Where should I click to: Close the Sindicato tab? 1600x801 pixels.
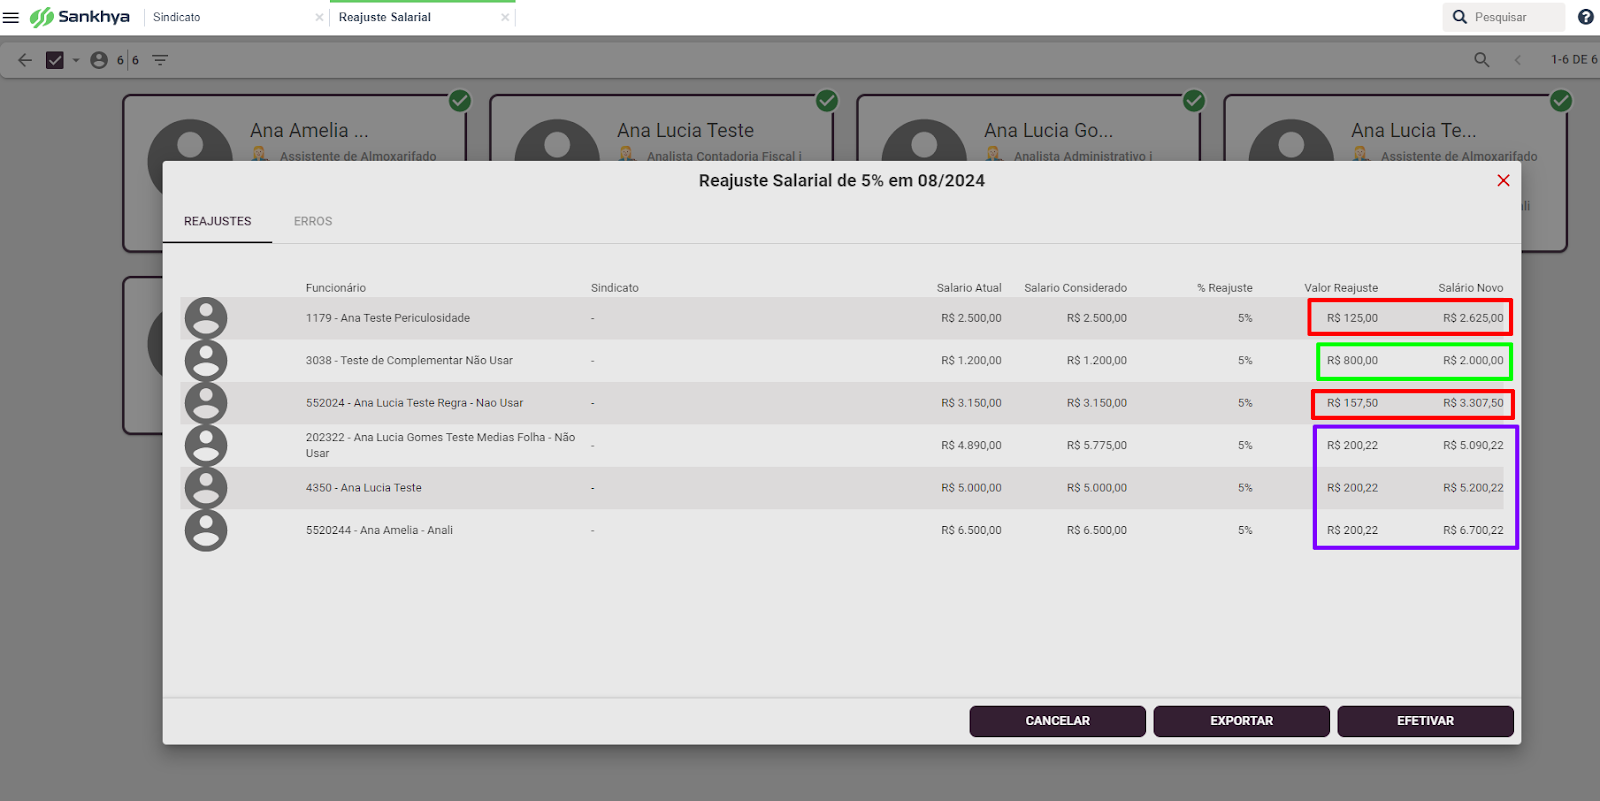point(319,17)
